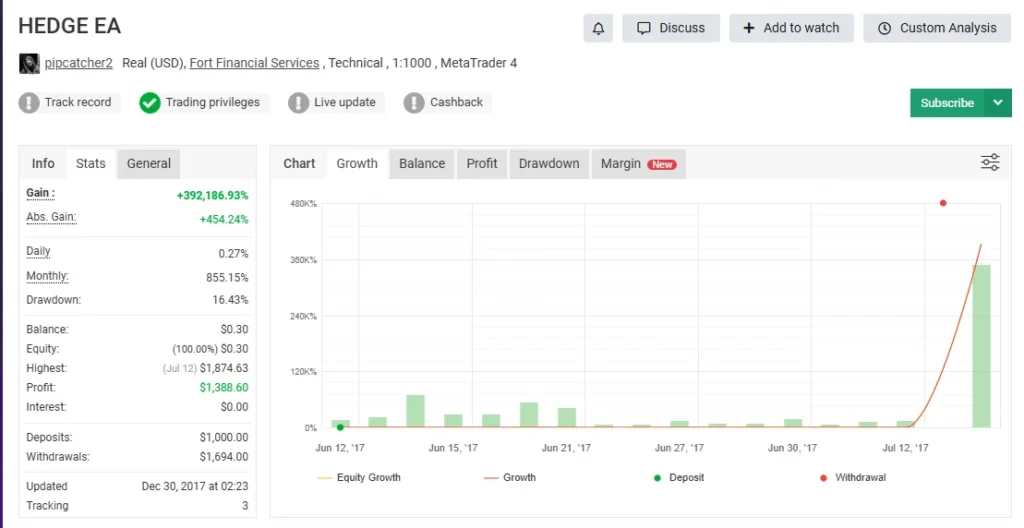Open the Margin tab marked New
The height and width of the screenshot is (528, 1024).
(x=637, y=164)
